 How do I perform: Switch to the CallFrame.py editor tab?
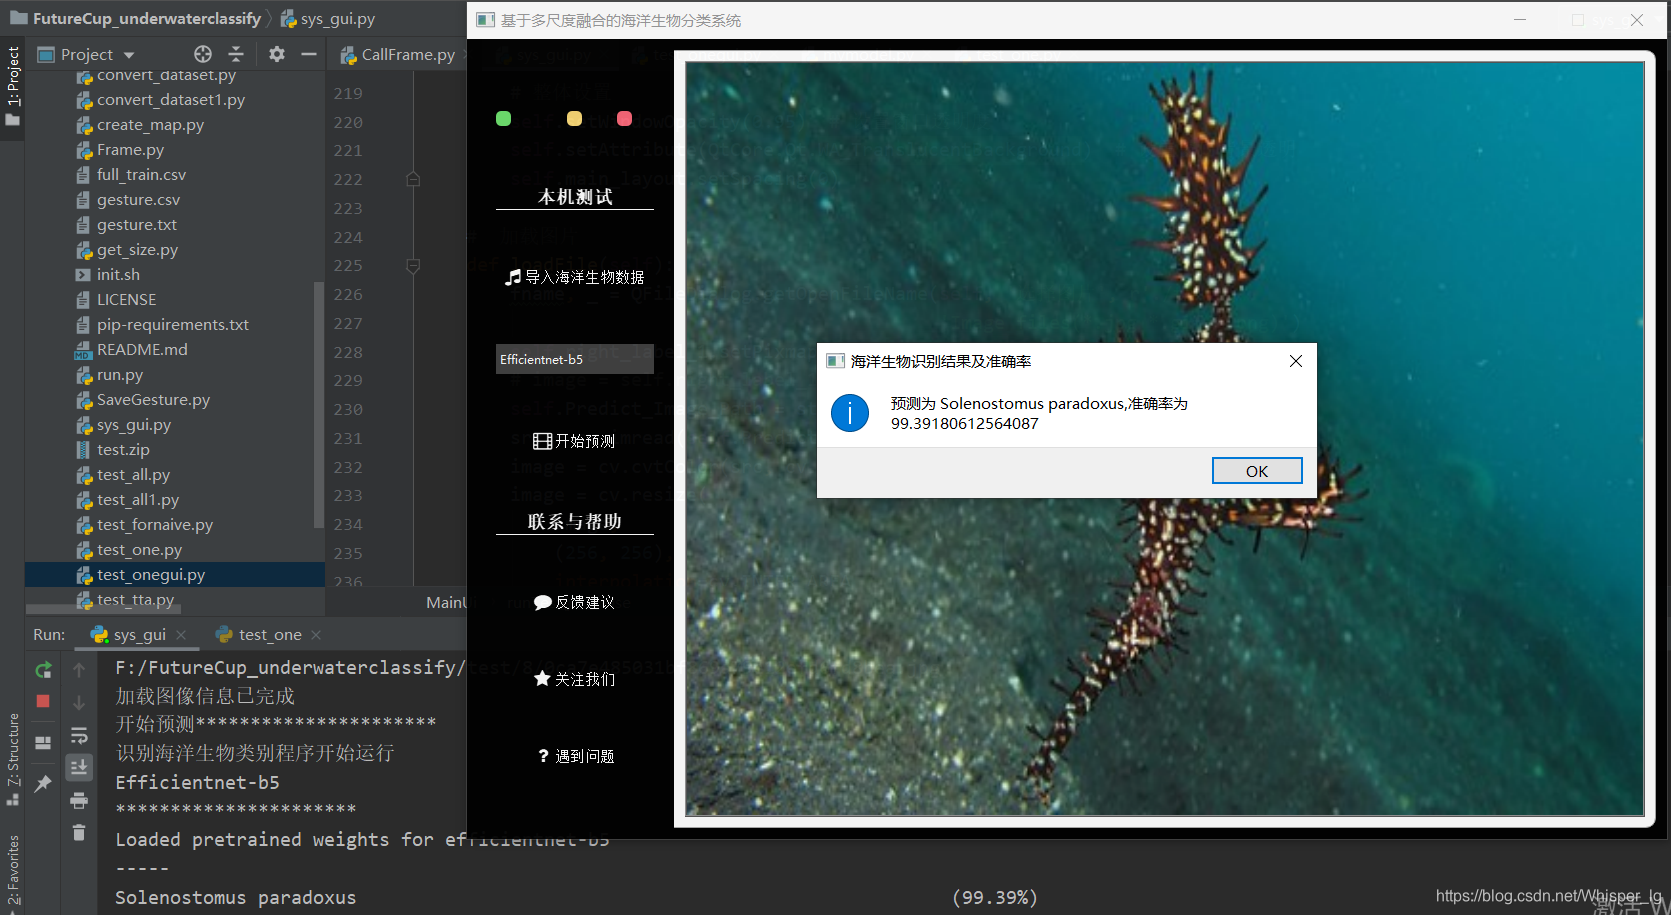click(x=398, y=54)
